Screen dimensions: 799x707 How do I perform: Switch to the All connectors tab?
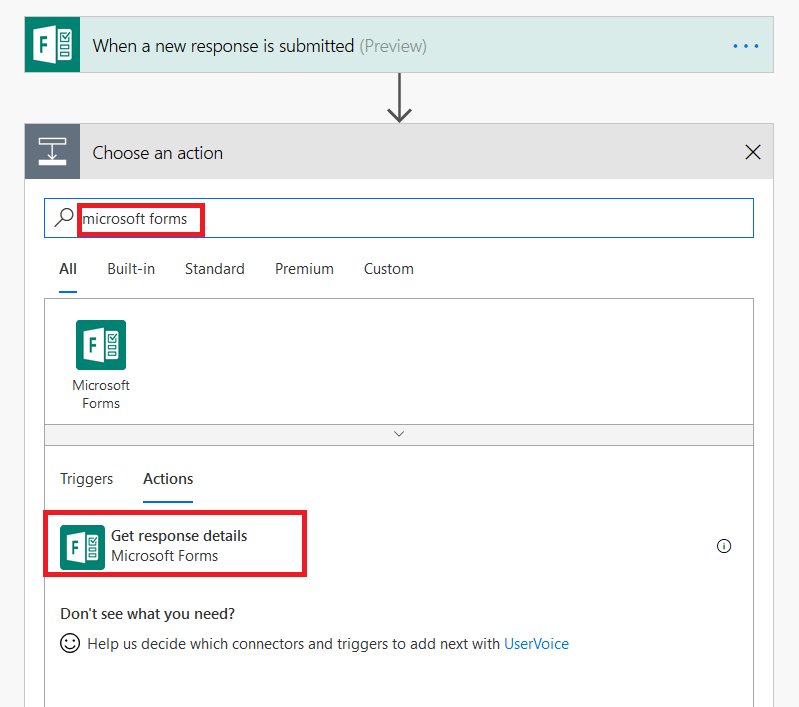68,269
